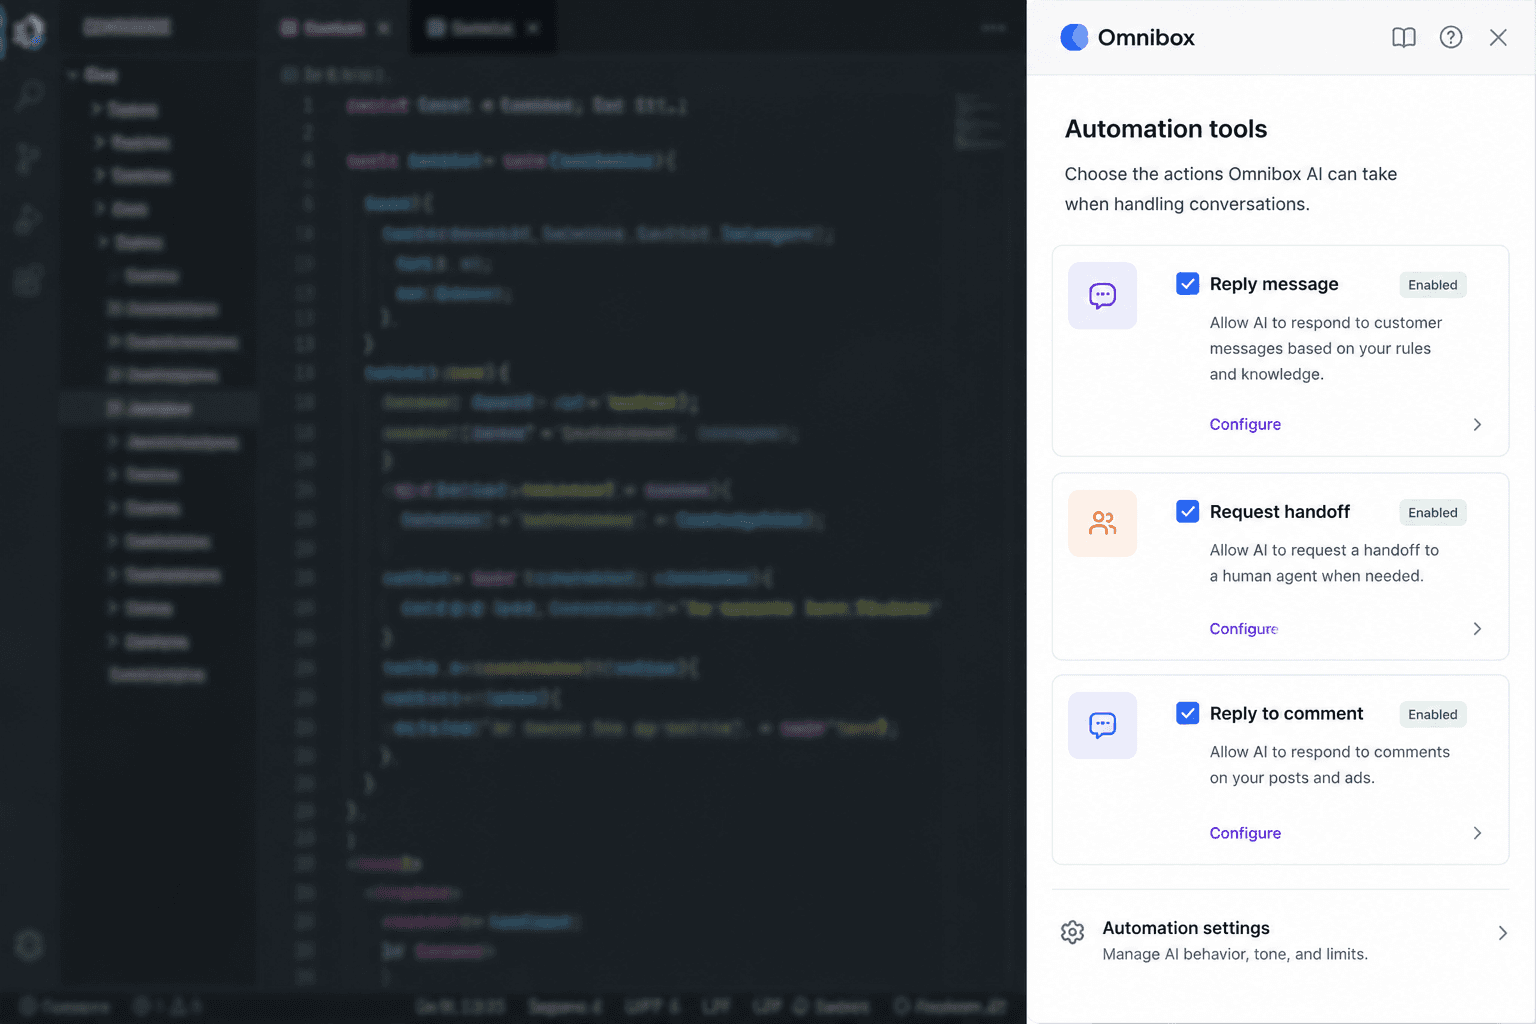Click the Enabled badge on Reply to comment
1536x1024 pixels.
tap(1432, 715)
